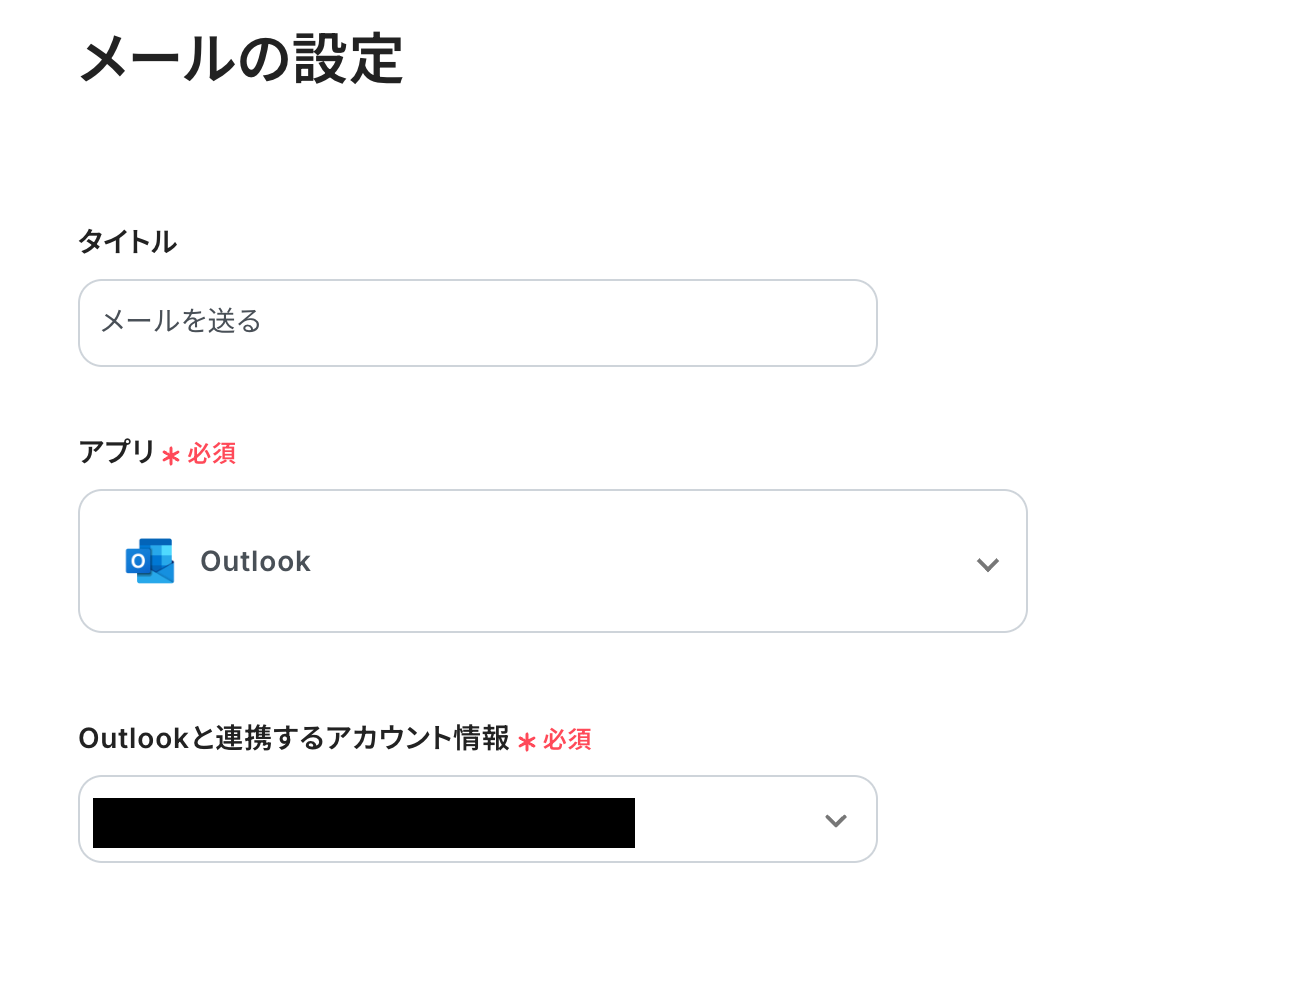Select the Outlook text in app selector
This screenshot has height=1004, width=1292.
(x=255, y=562)
